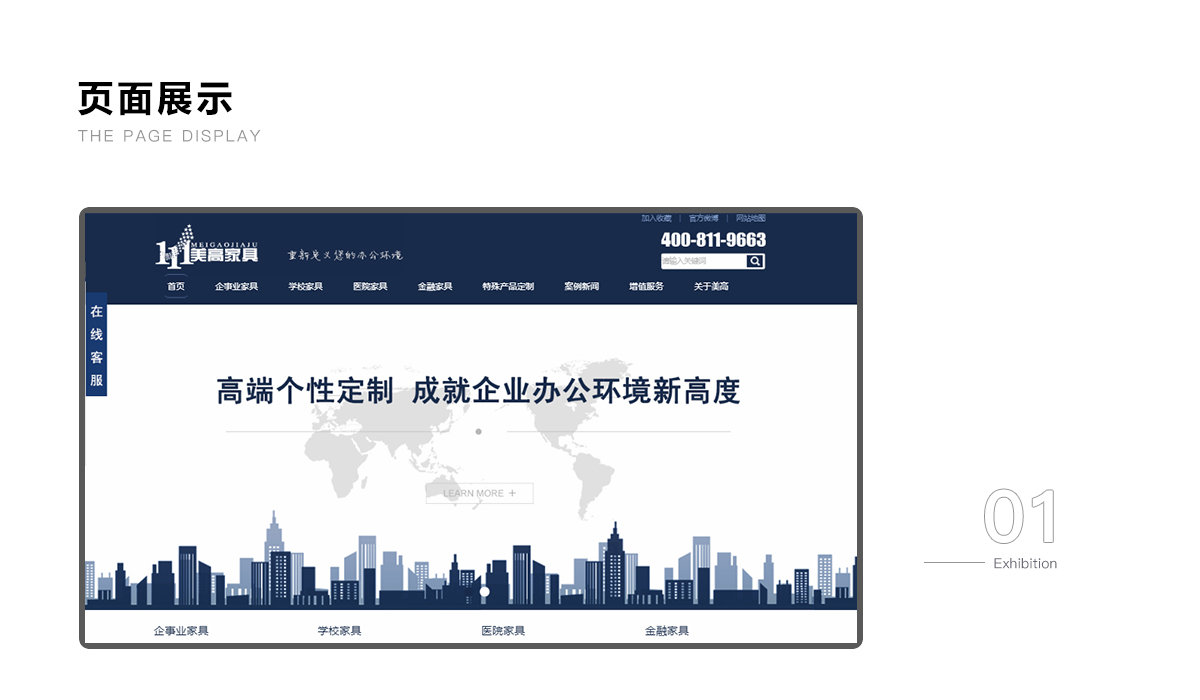This screenshot has width=1200, height=700.
Task: Click the handwritten slogan beside the logo
Action: [345, 255]
